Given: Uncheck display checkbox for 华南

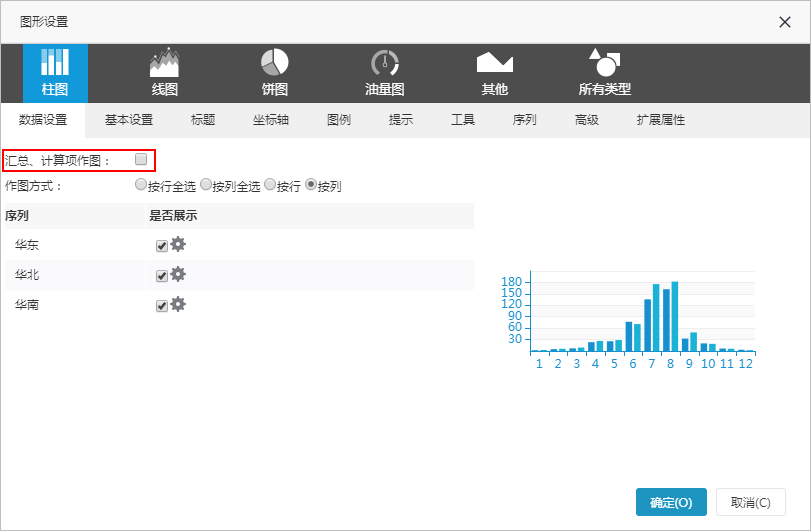Looking at the screenshot, I should (162, 306).
